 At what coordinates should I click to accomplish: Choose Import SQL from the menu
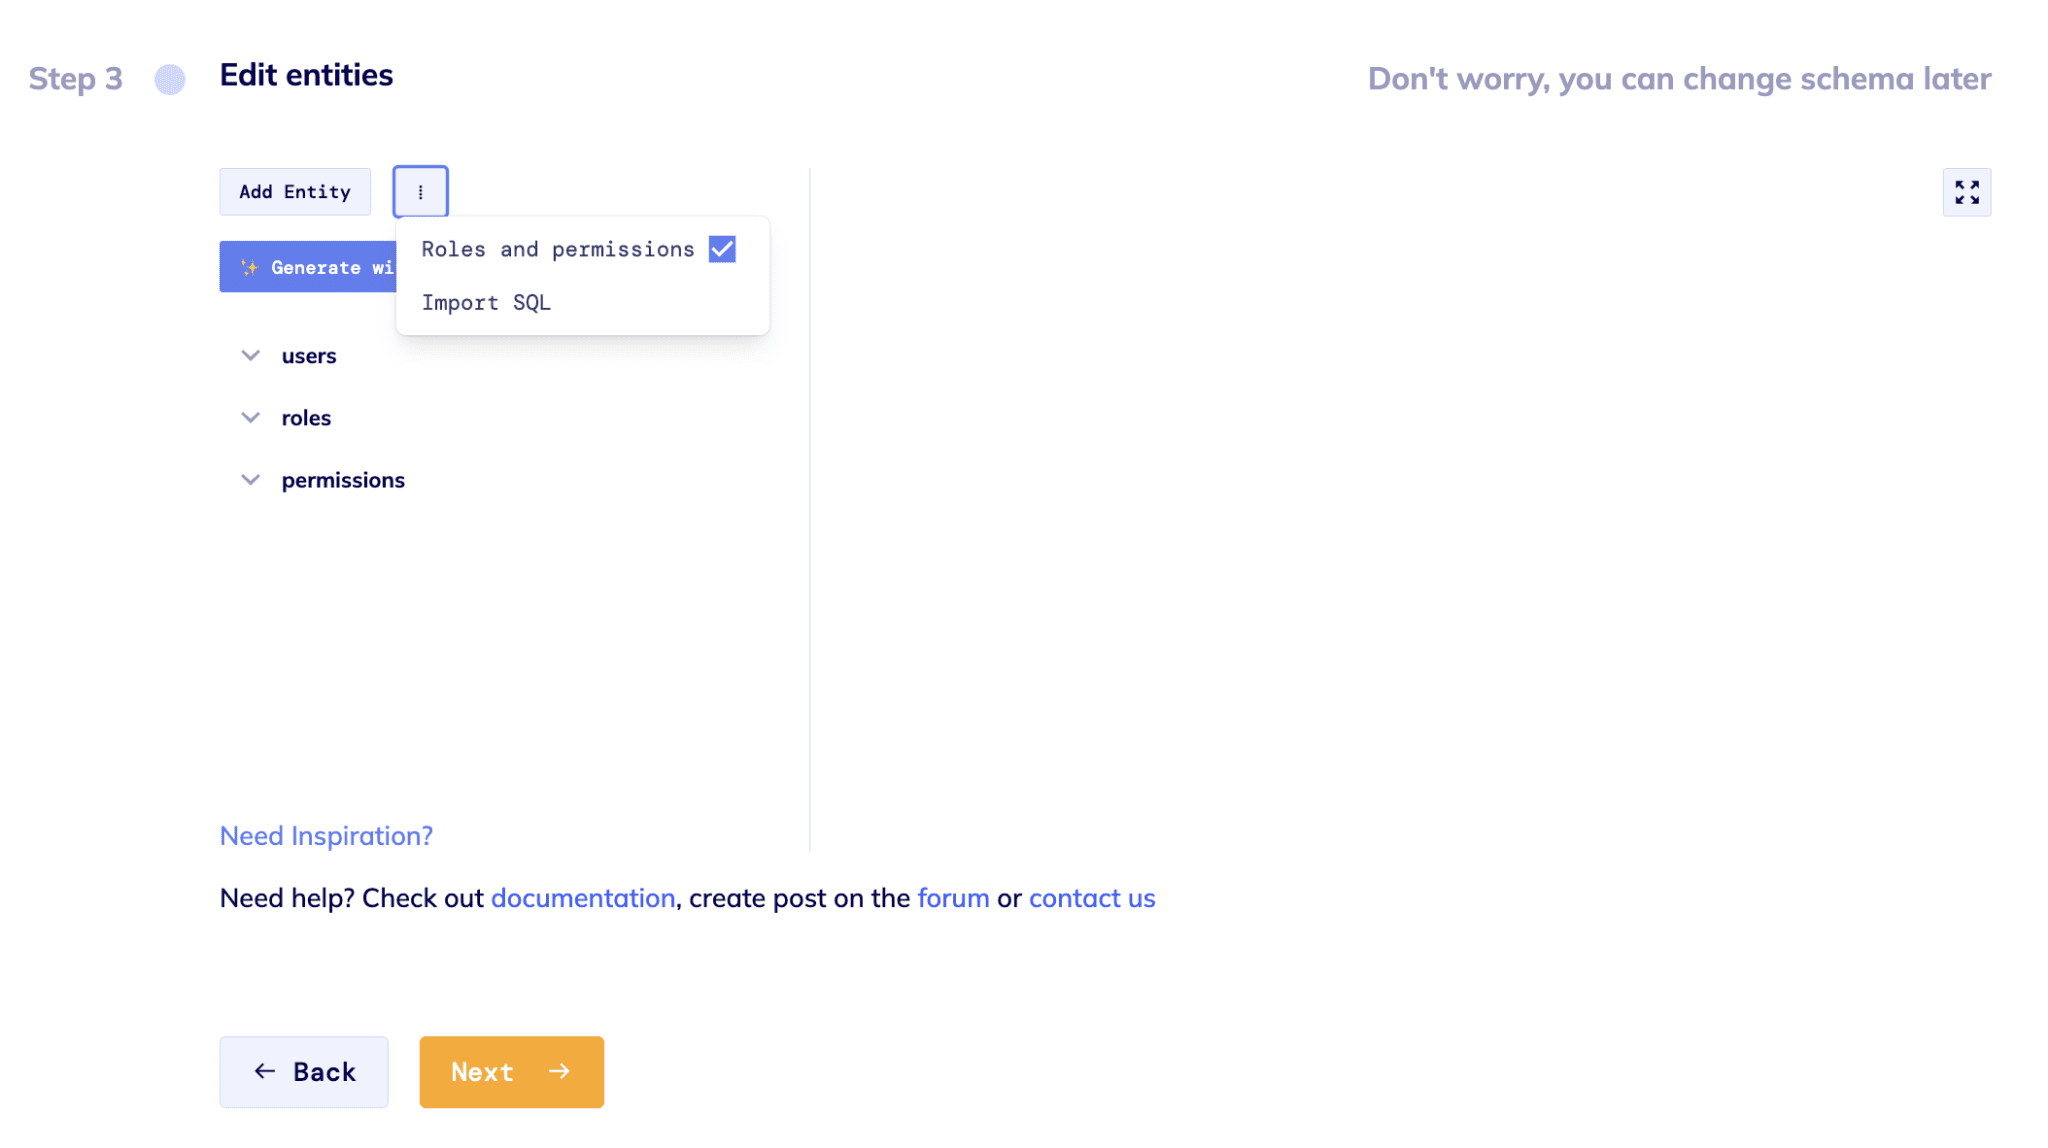[486, 302]
